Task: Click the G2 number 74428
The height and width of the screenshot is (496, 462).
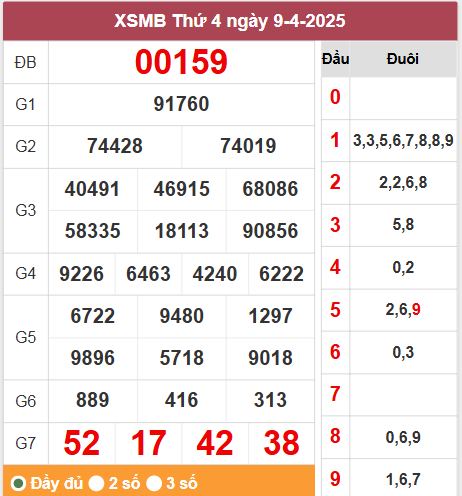Action: (115, 146)
